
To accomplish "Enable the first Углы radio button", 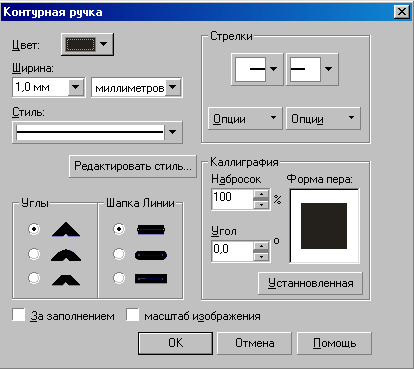I will 34,229.
